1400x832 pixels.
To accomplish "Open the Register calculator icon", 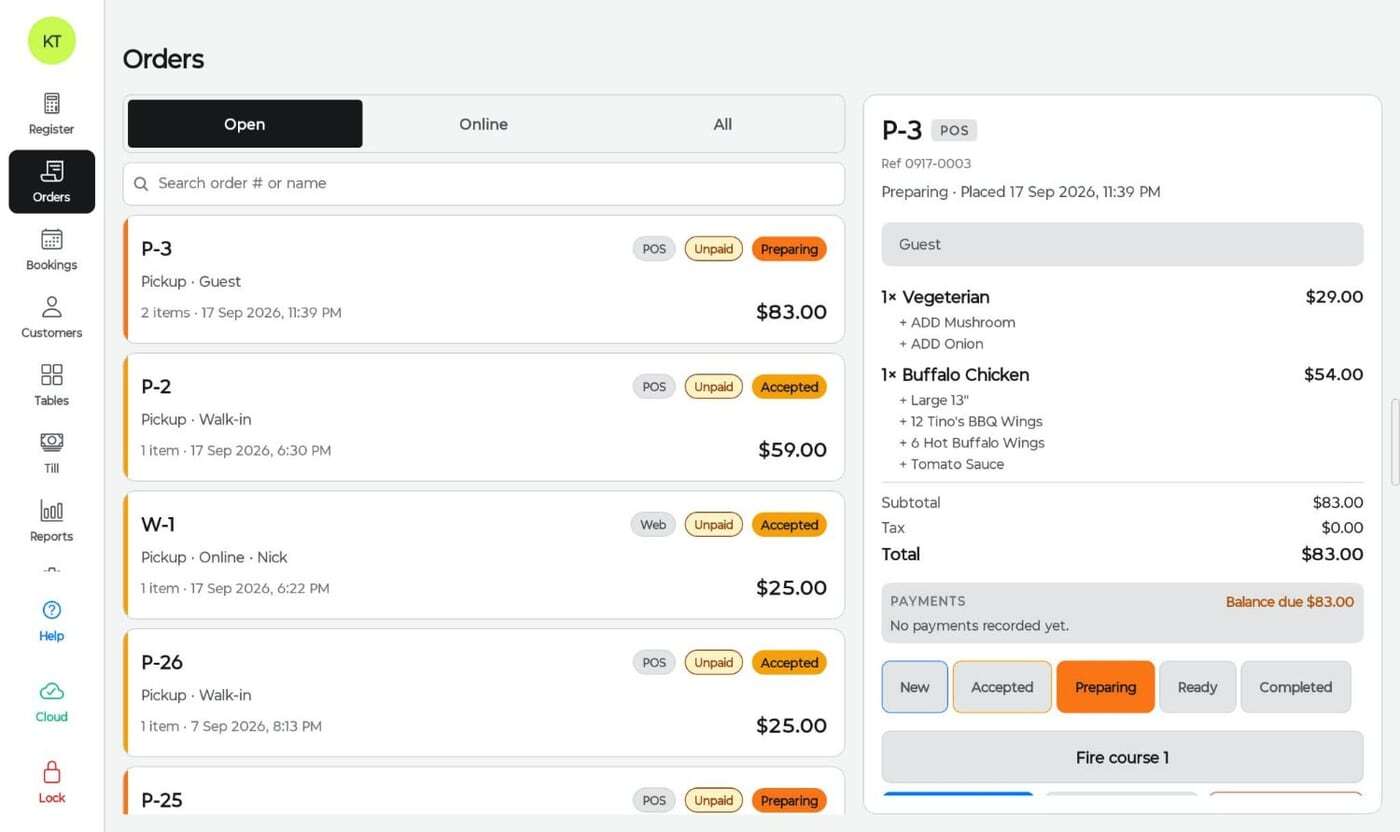I will [x=52, y=104].
